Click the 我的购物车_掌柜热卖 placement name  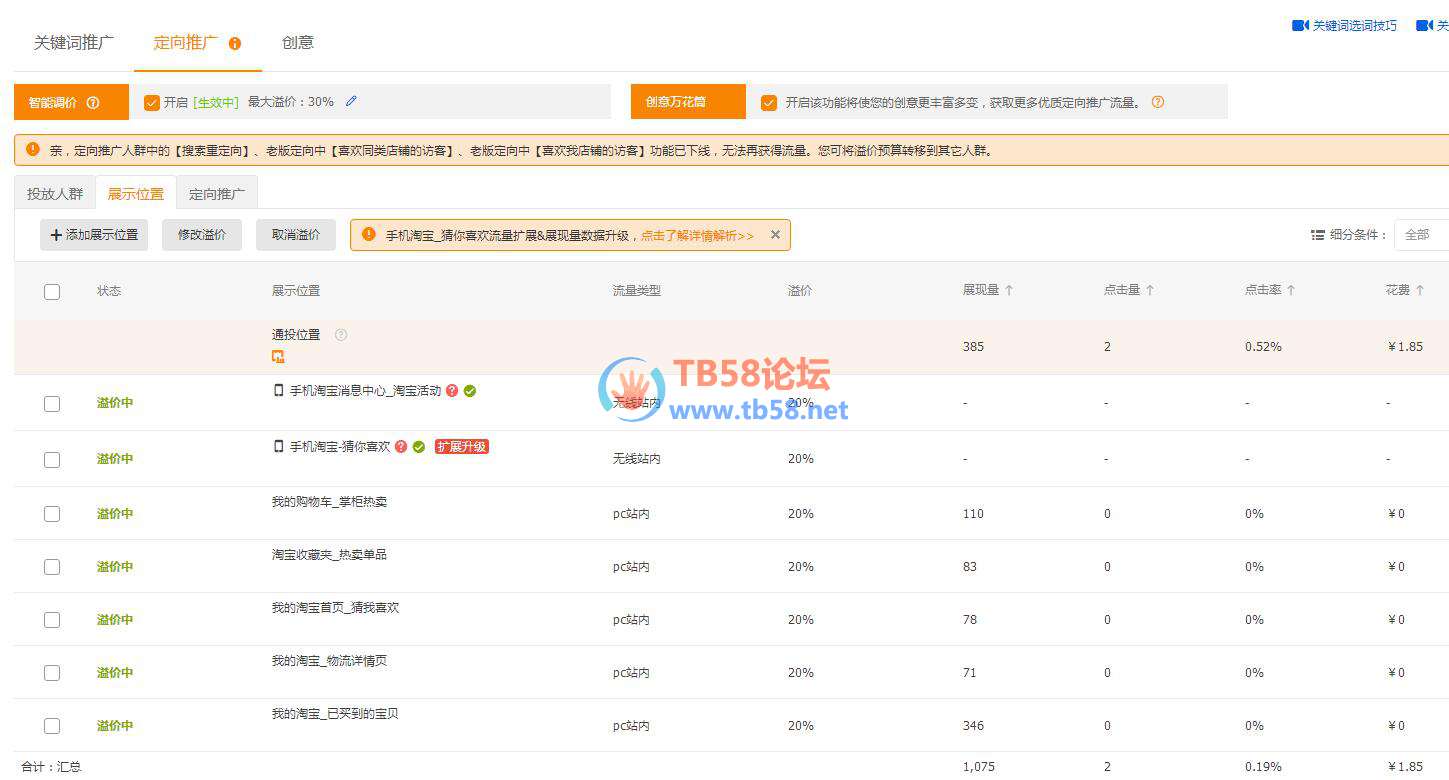[x=329, y=501]
